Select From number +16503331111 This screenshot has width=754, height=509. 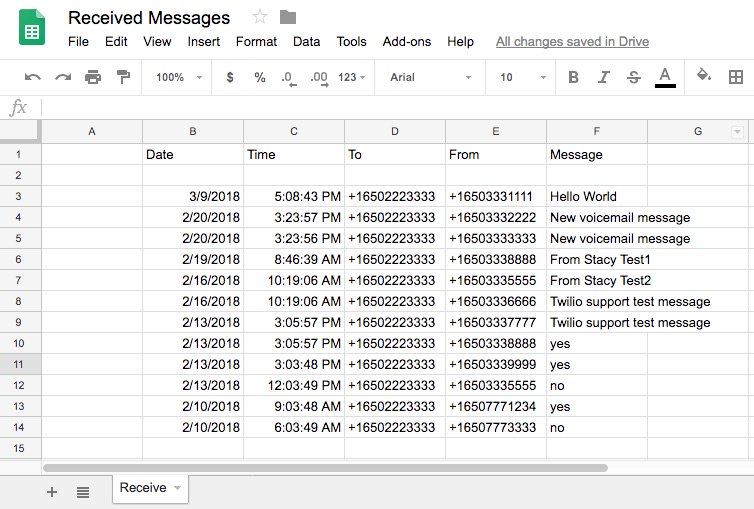(x=496, y=196)
